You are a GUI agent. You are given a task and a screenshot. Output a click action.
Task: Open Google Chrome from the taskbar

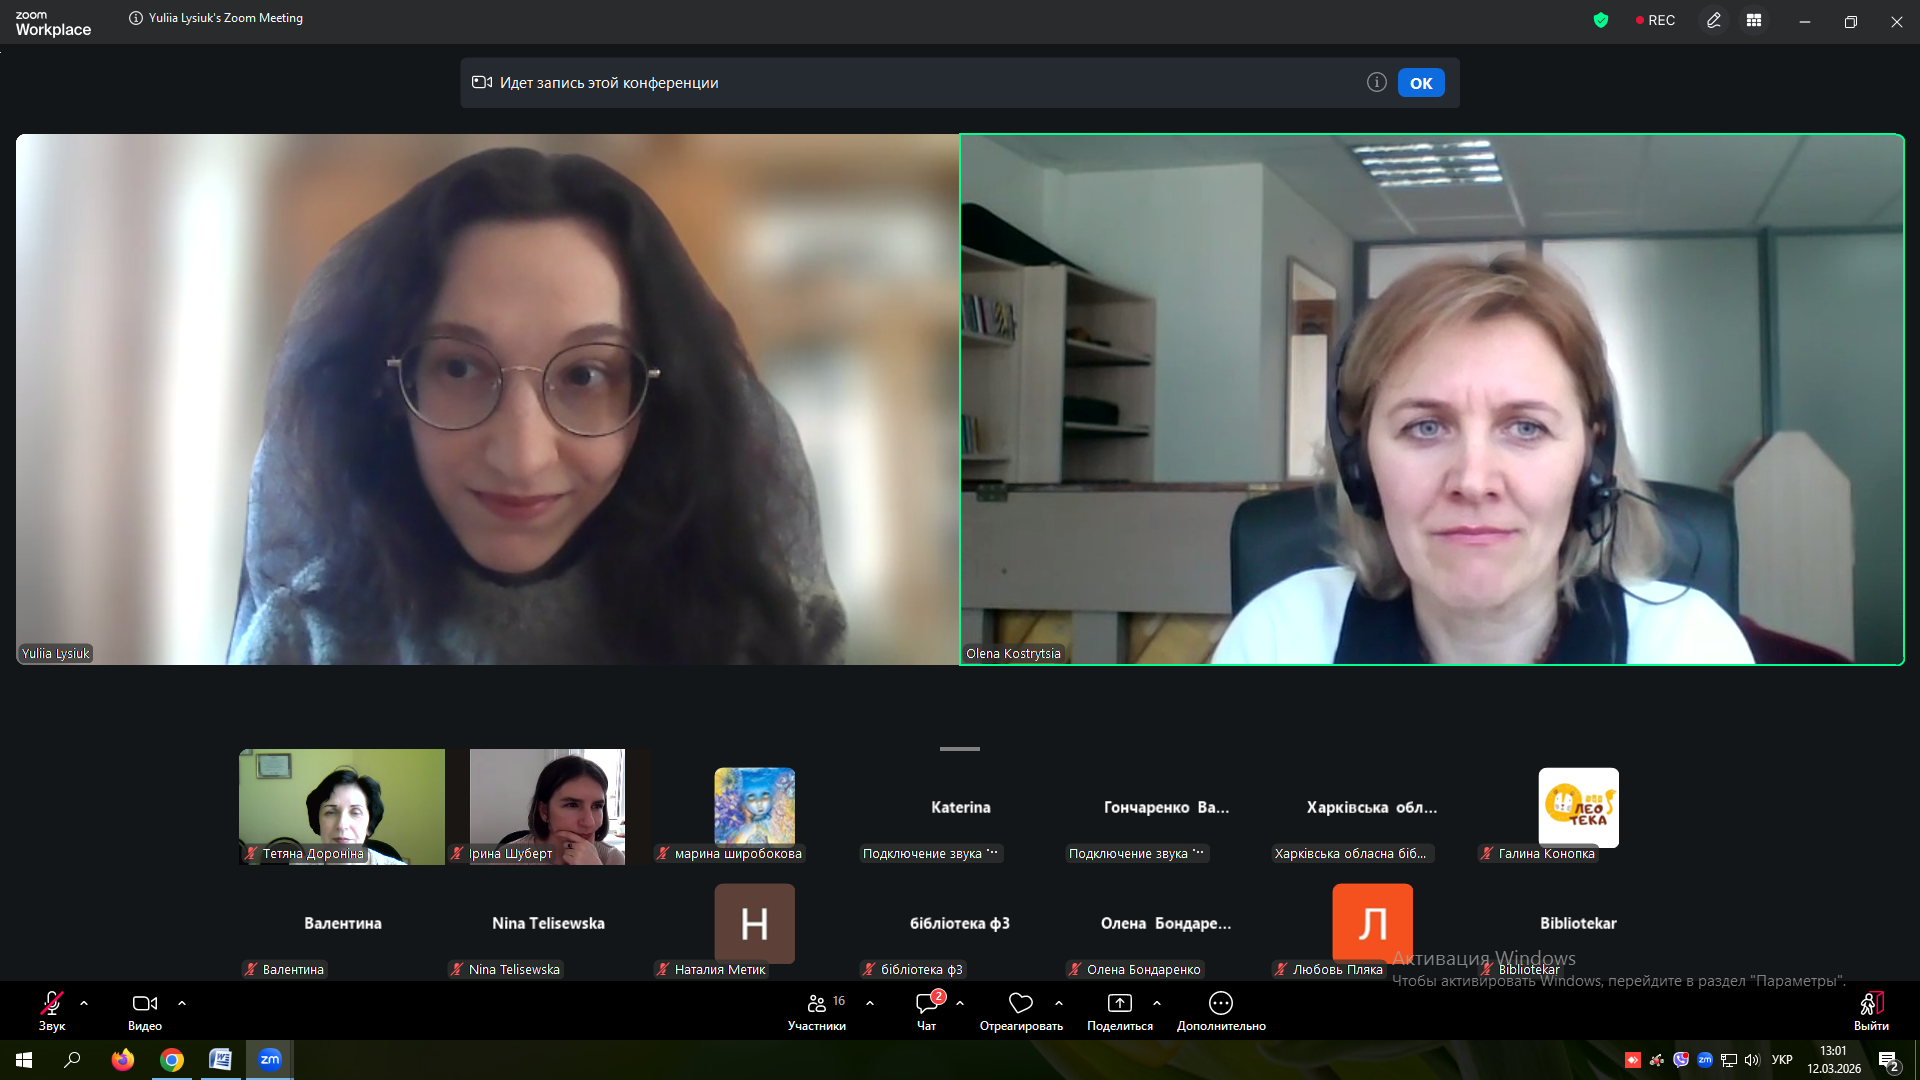(x=172, y=1060)
